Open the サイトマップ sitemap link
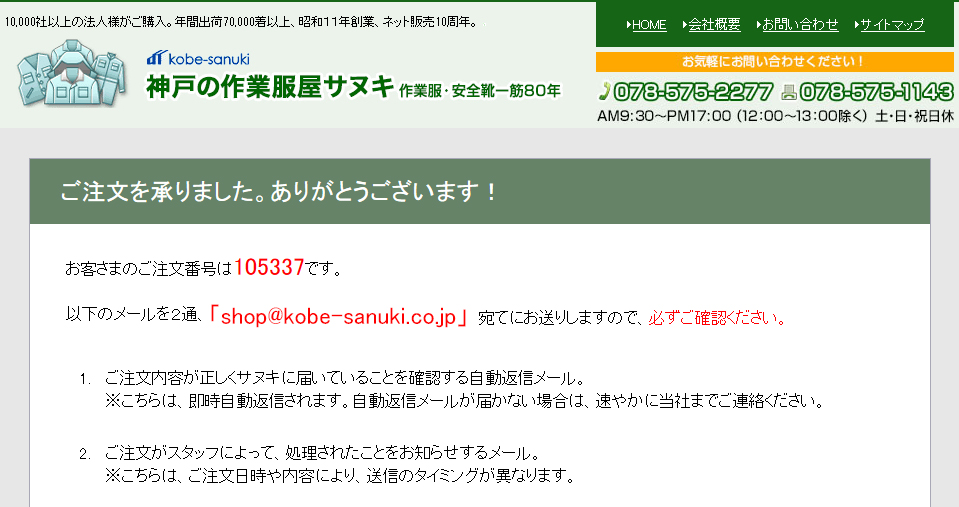 (x=892, y=25)
